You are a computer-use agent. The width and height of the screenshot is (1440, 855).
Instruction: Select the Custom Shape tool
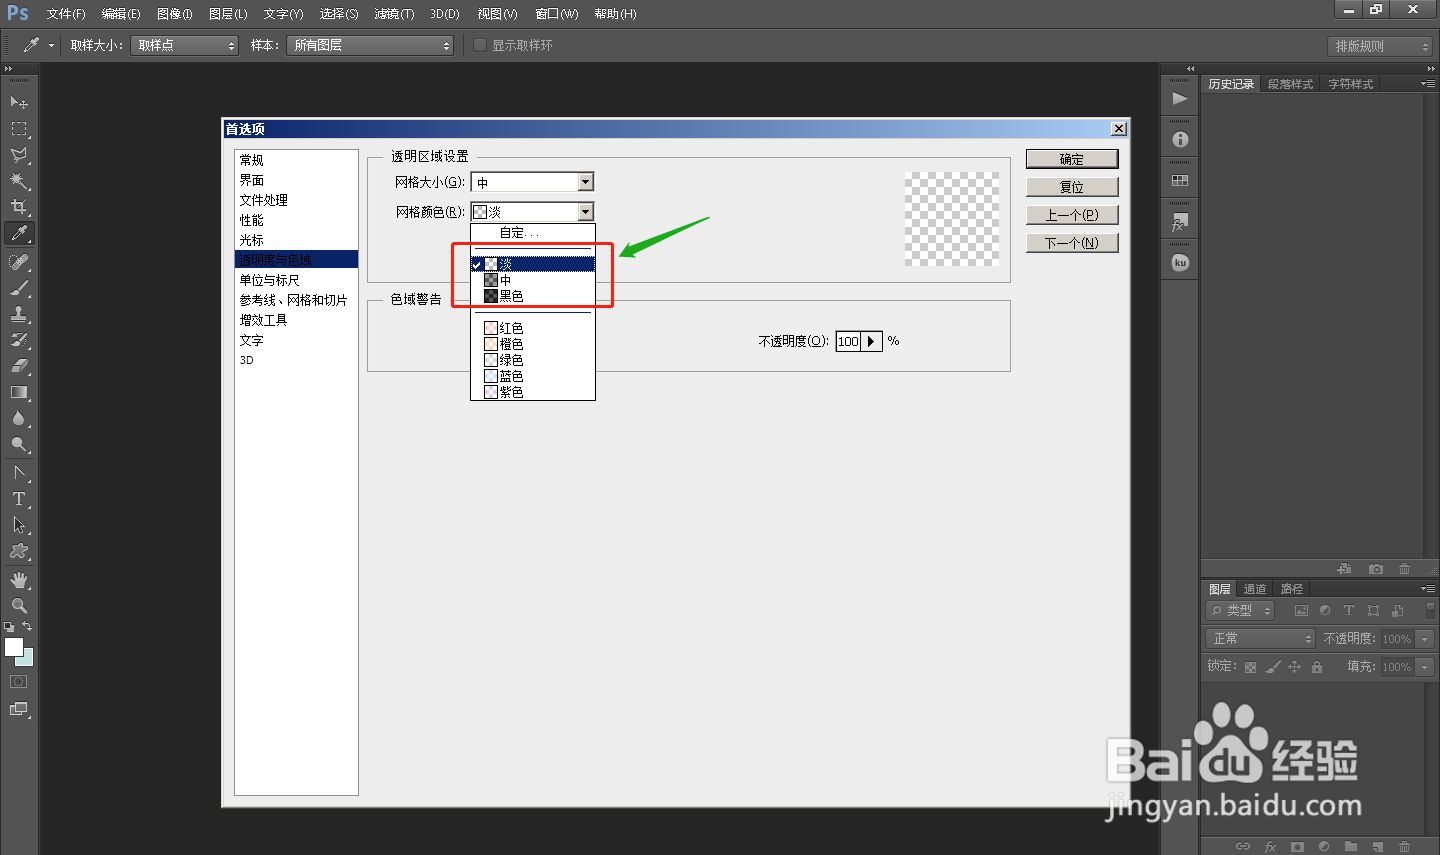(19, 551)
